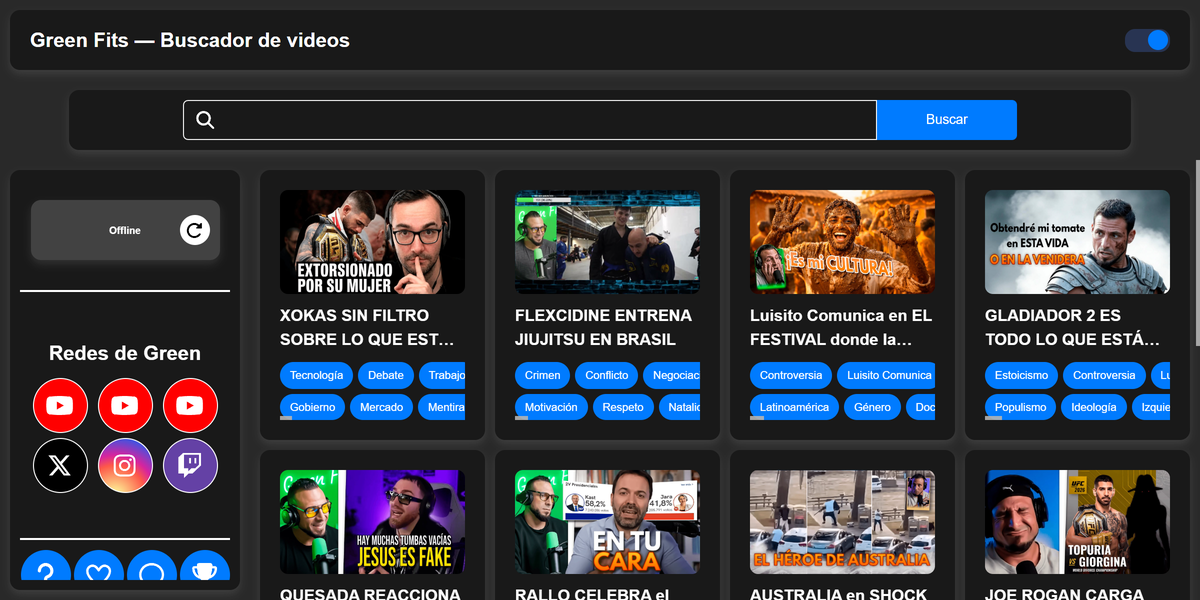This screenshot has width=1200, height=600.
Task: Click the heart icon in the sidebar
Action: coord(98,566)
